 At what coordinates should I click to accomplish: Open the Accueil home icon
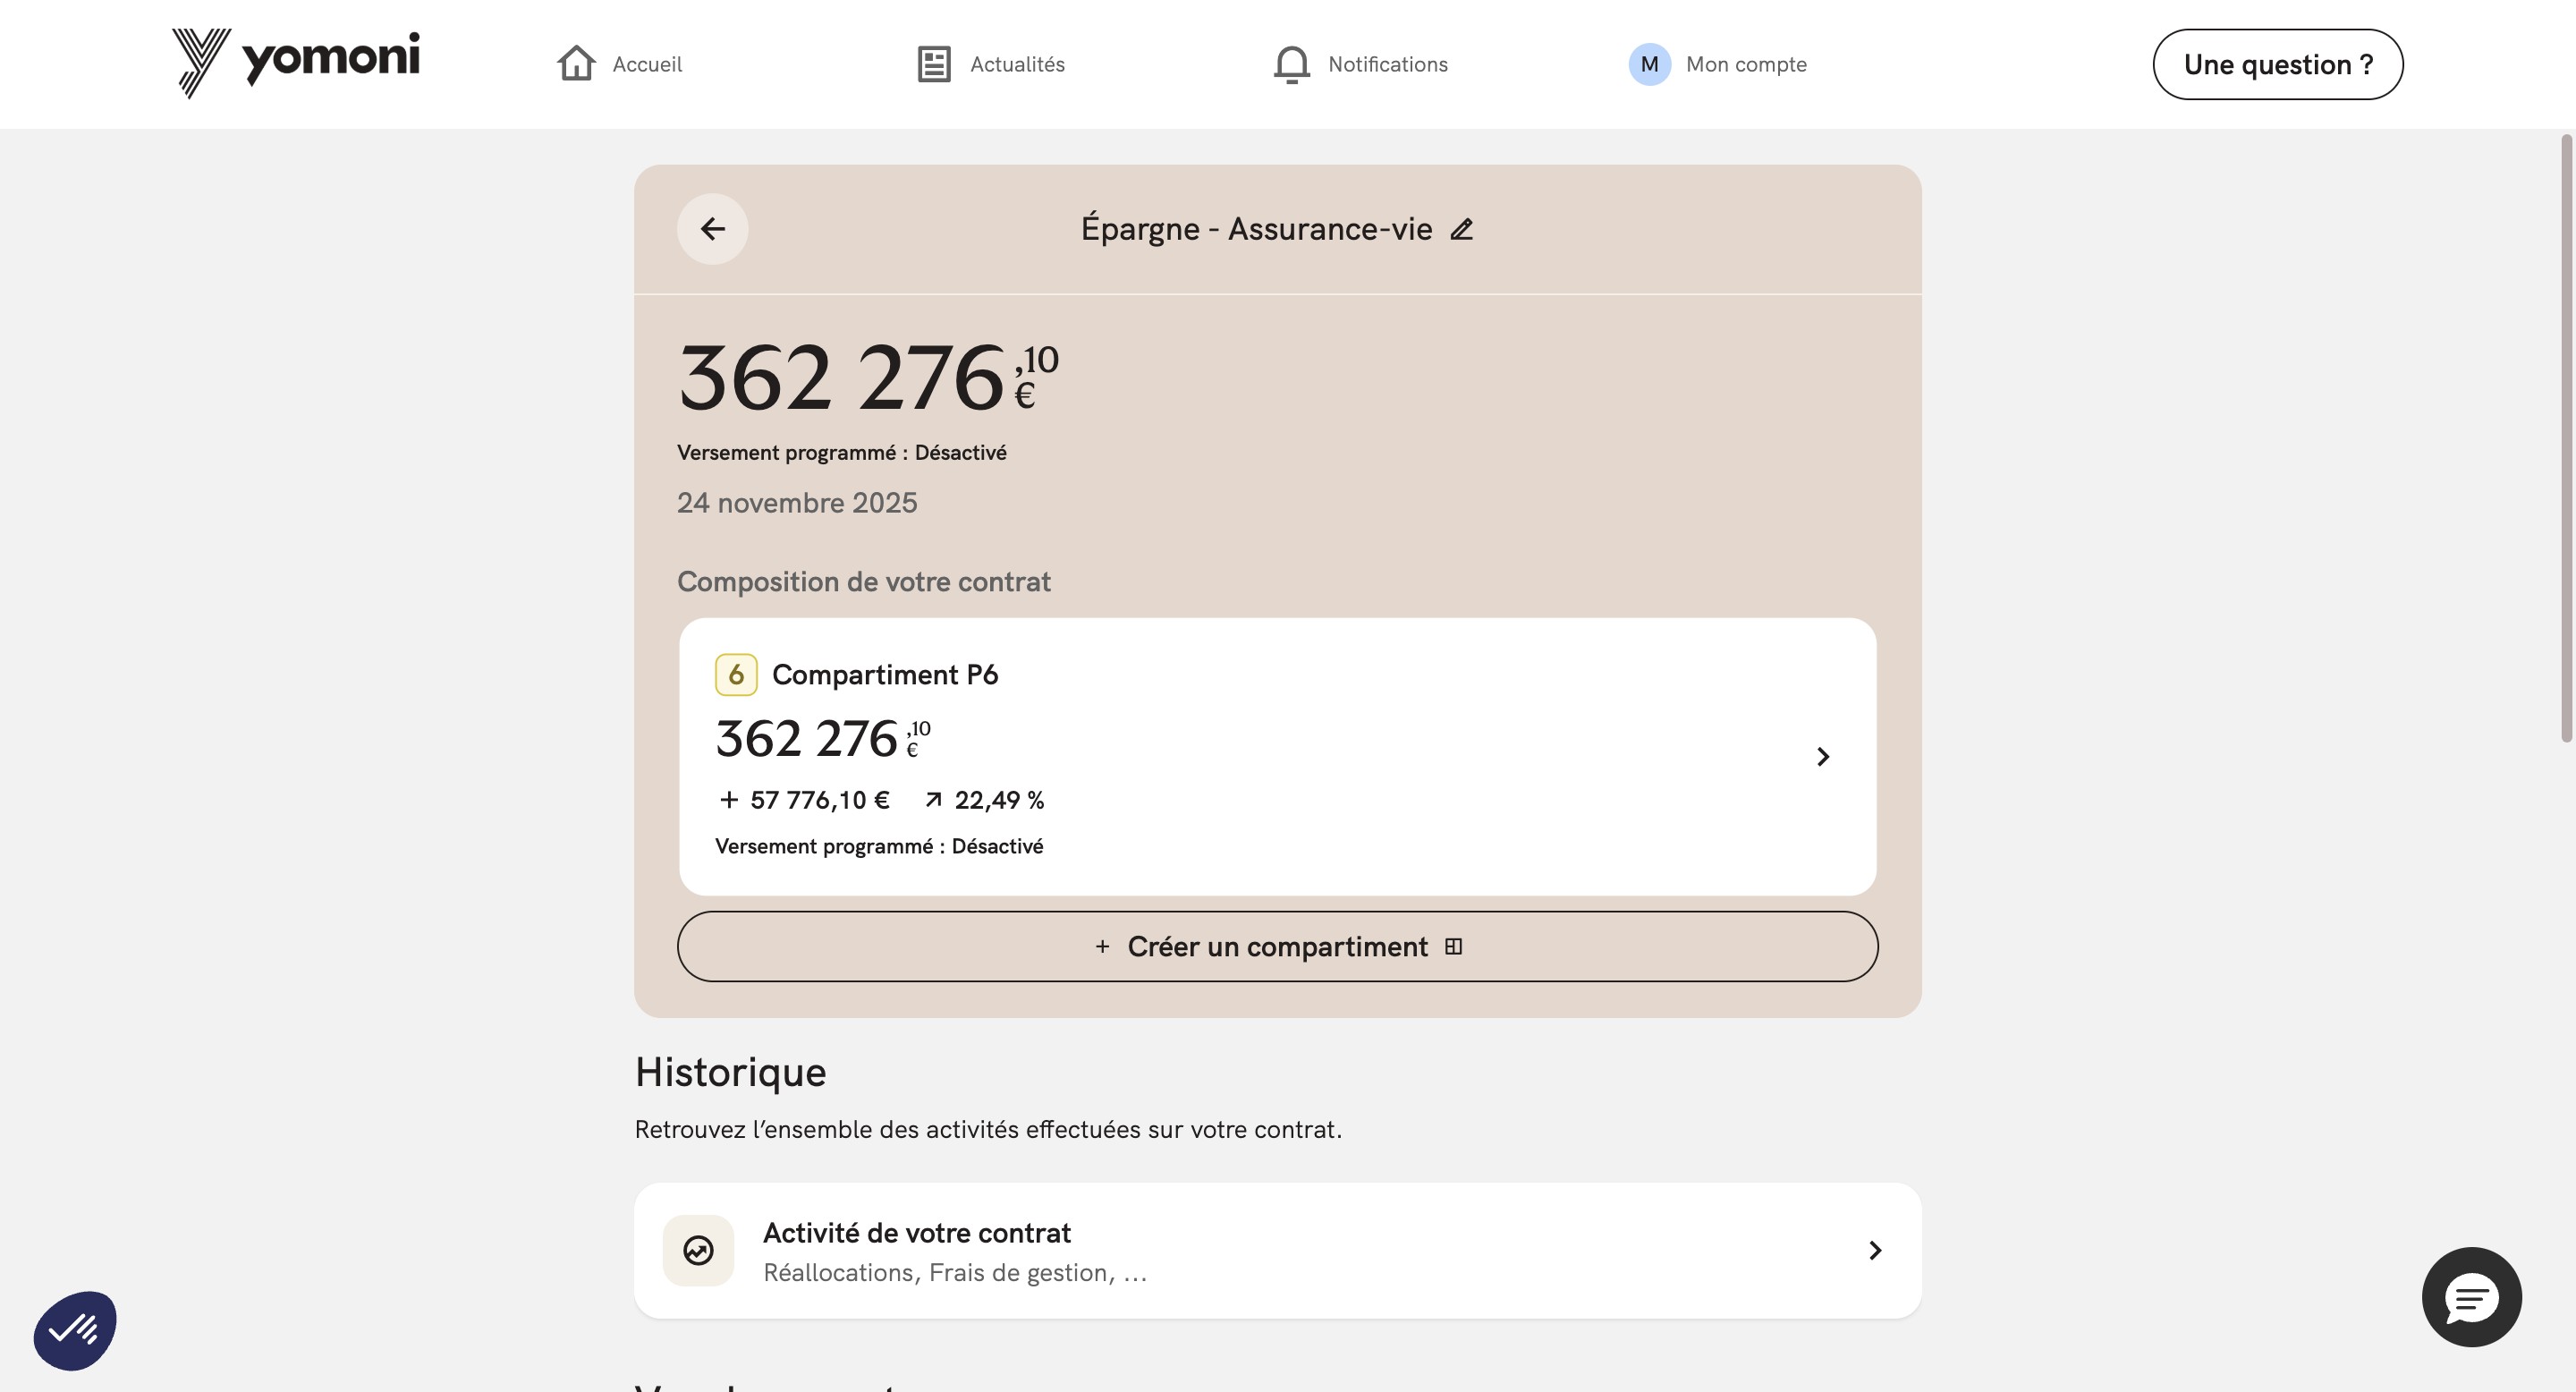pos(577,64)
